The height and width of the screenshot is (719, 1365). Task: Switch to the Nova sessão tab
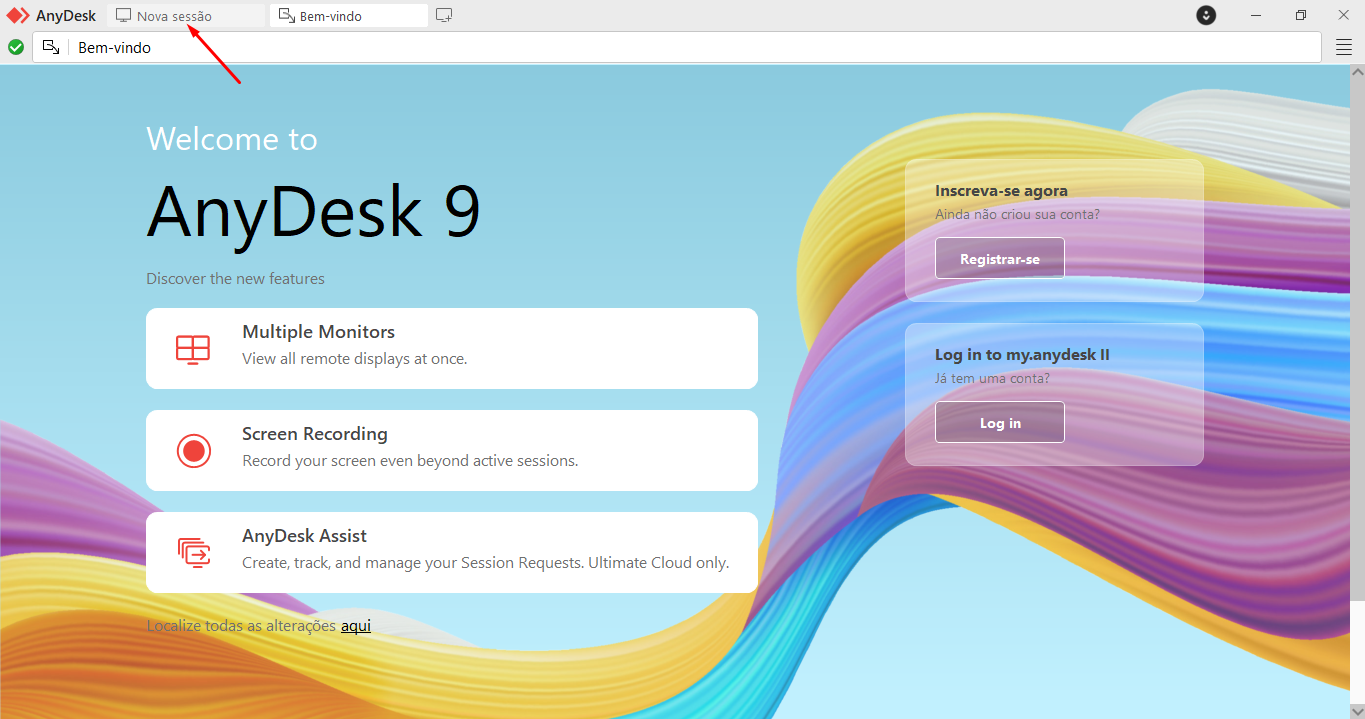point(187,15)
